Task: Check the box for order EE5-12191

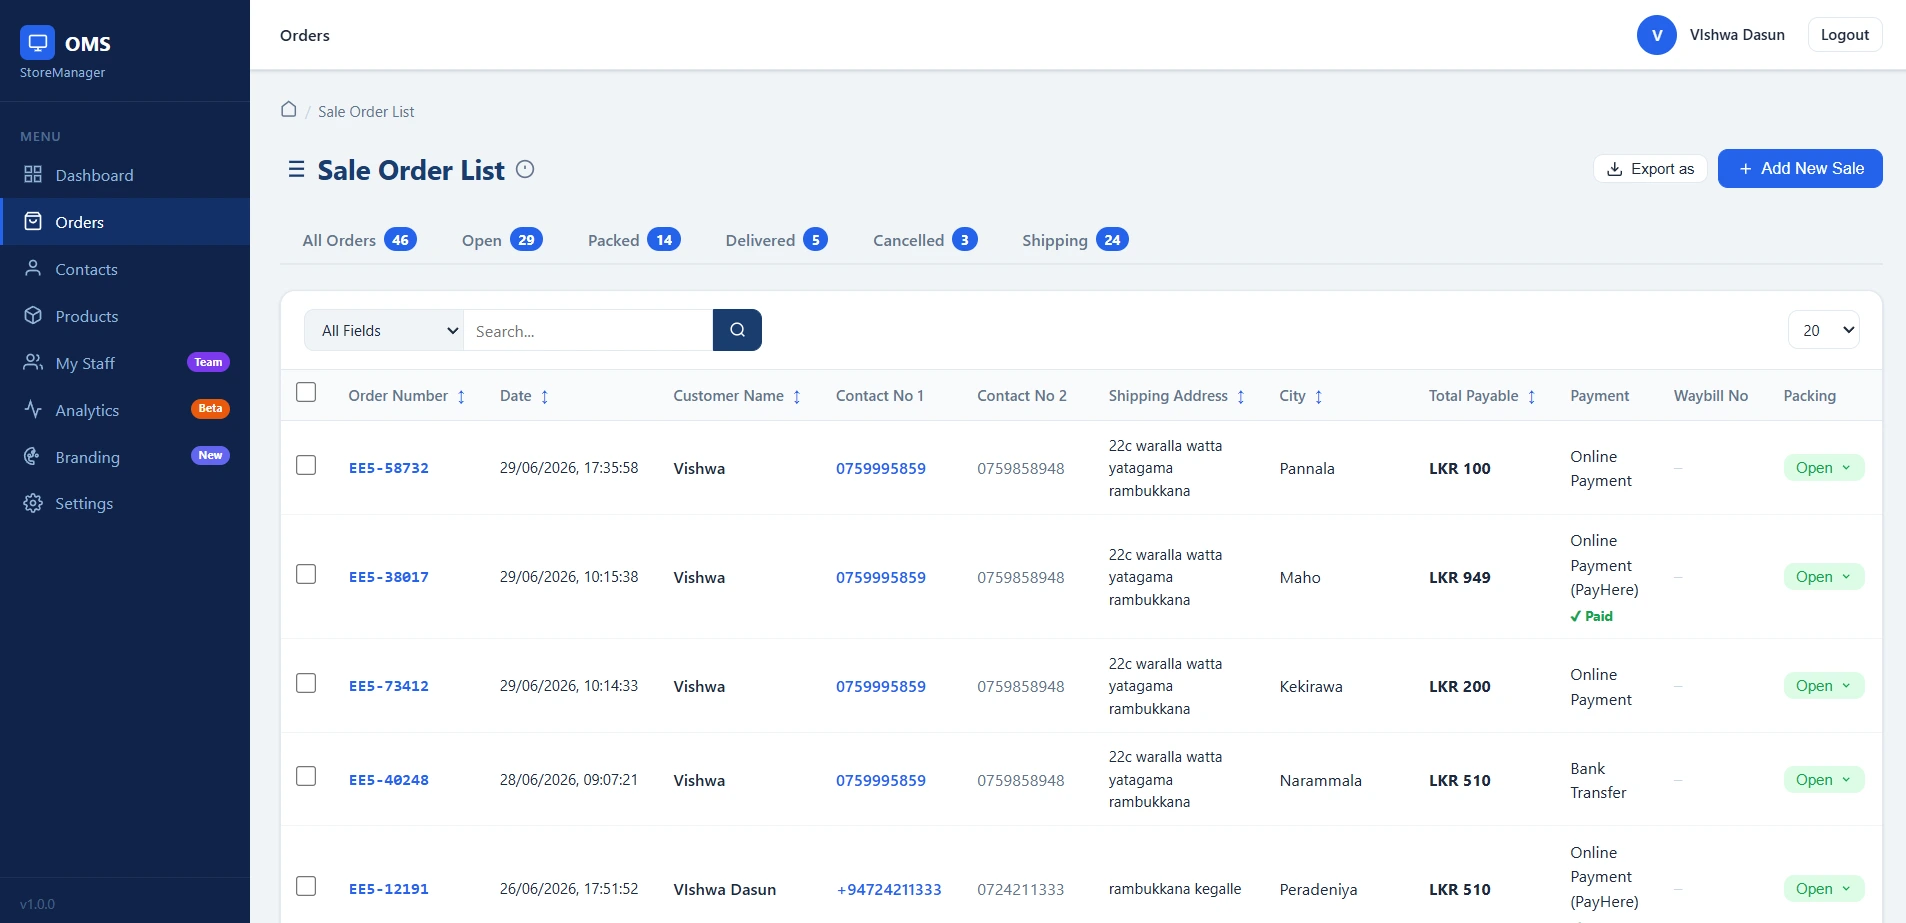Action: click(306, 886)
